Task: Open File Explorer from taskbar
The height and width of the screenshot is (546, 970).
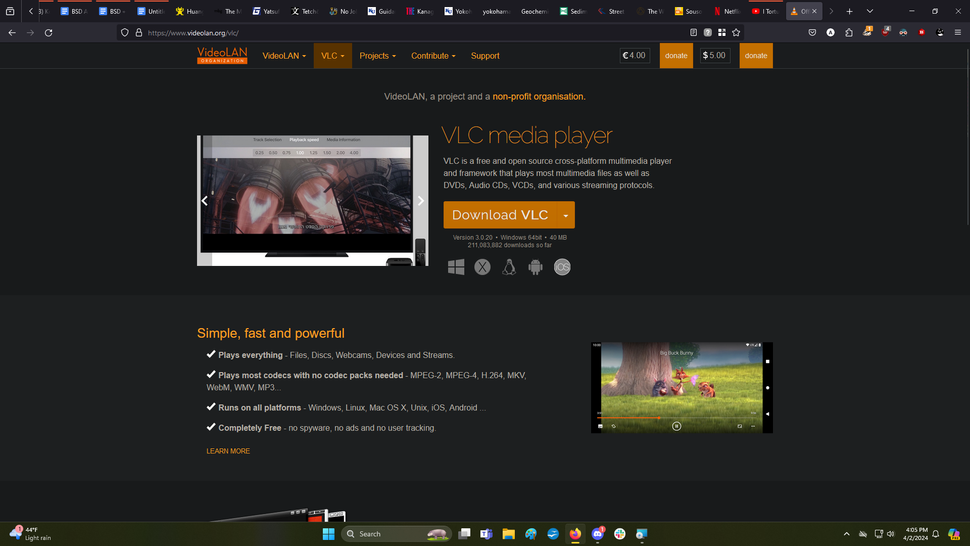Action: pyautogui.click(x=509, y=534)
